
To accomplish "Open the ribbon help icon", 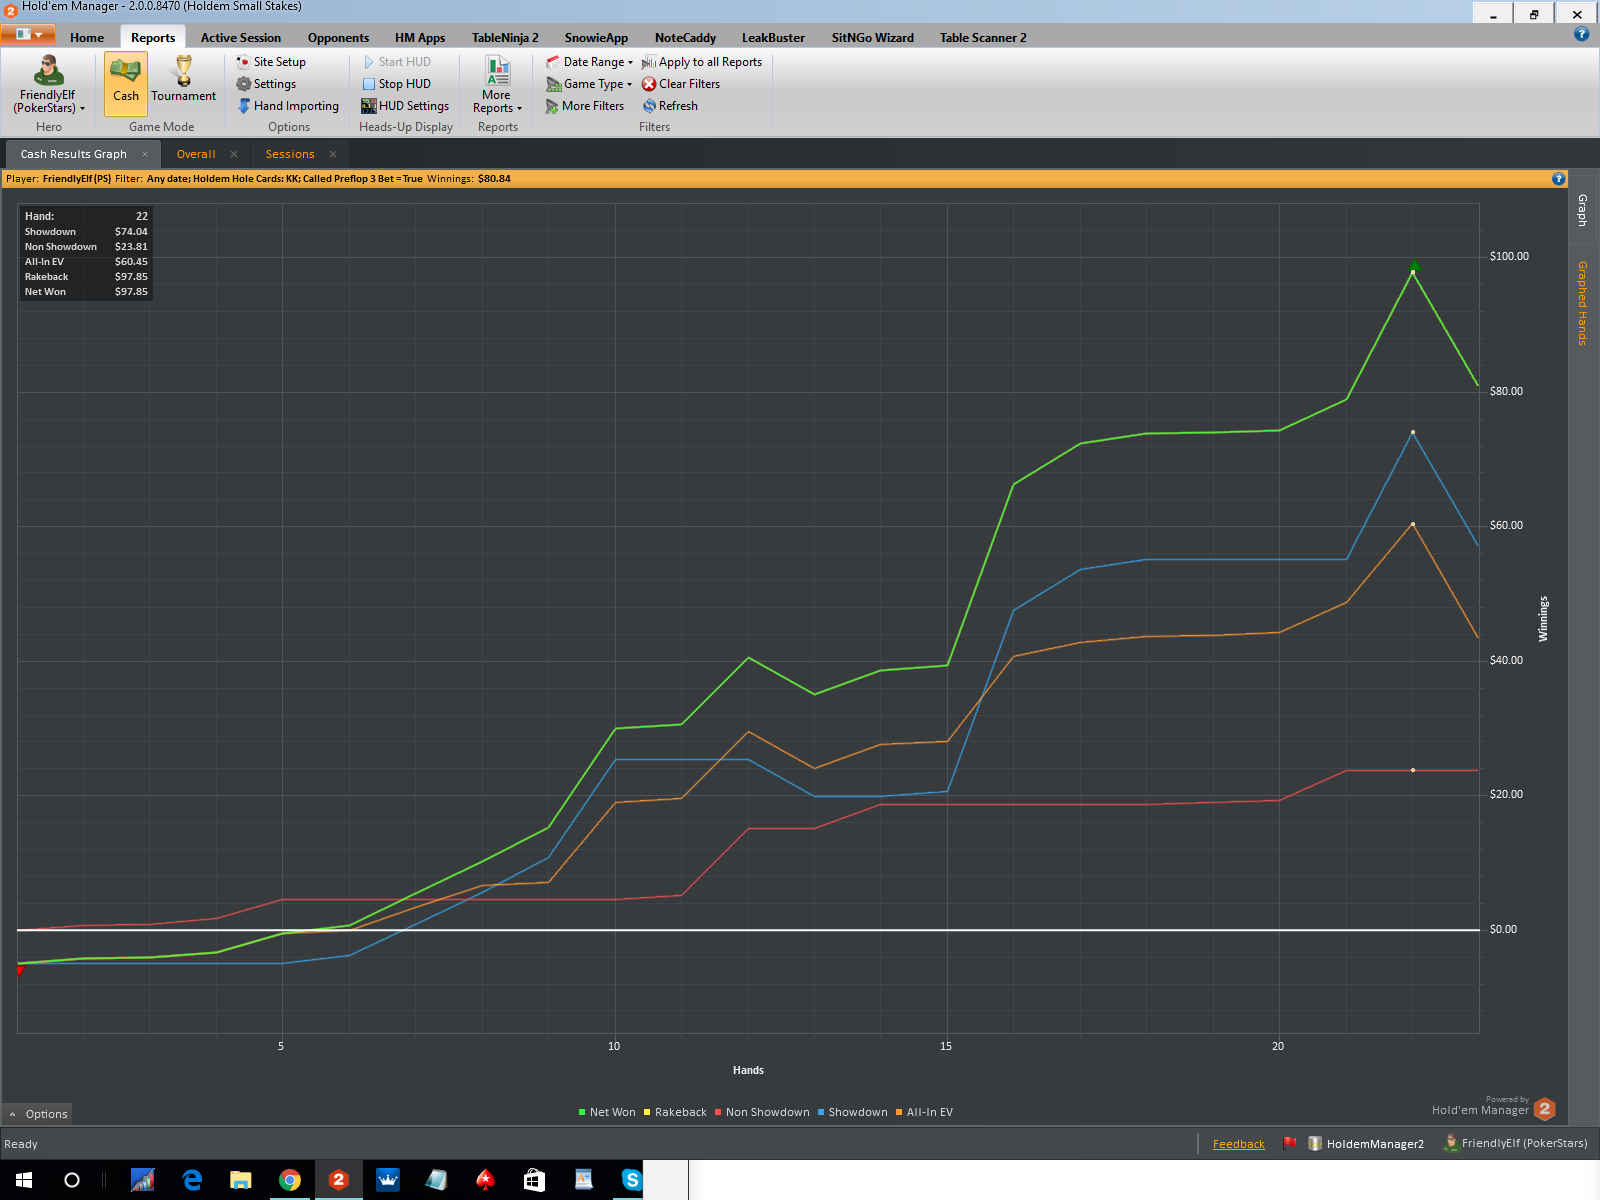I will 1581,34.
